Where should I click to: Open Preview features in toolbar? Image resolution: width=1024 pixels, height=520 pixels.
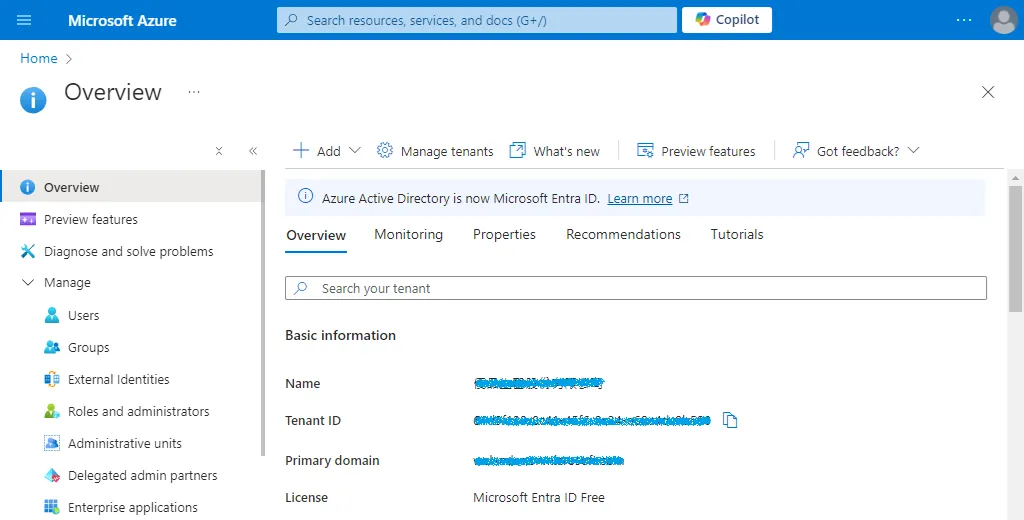(696, 151)
